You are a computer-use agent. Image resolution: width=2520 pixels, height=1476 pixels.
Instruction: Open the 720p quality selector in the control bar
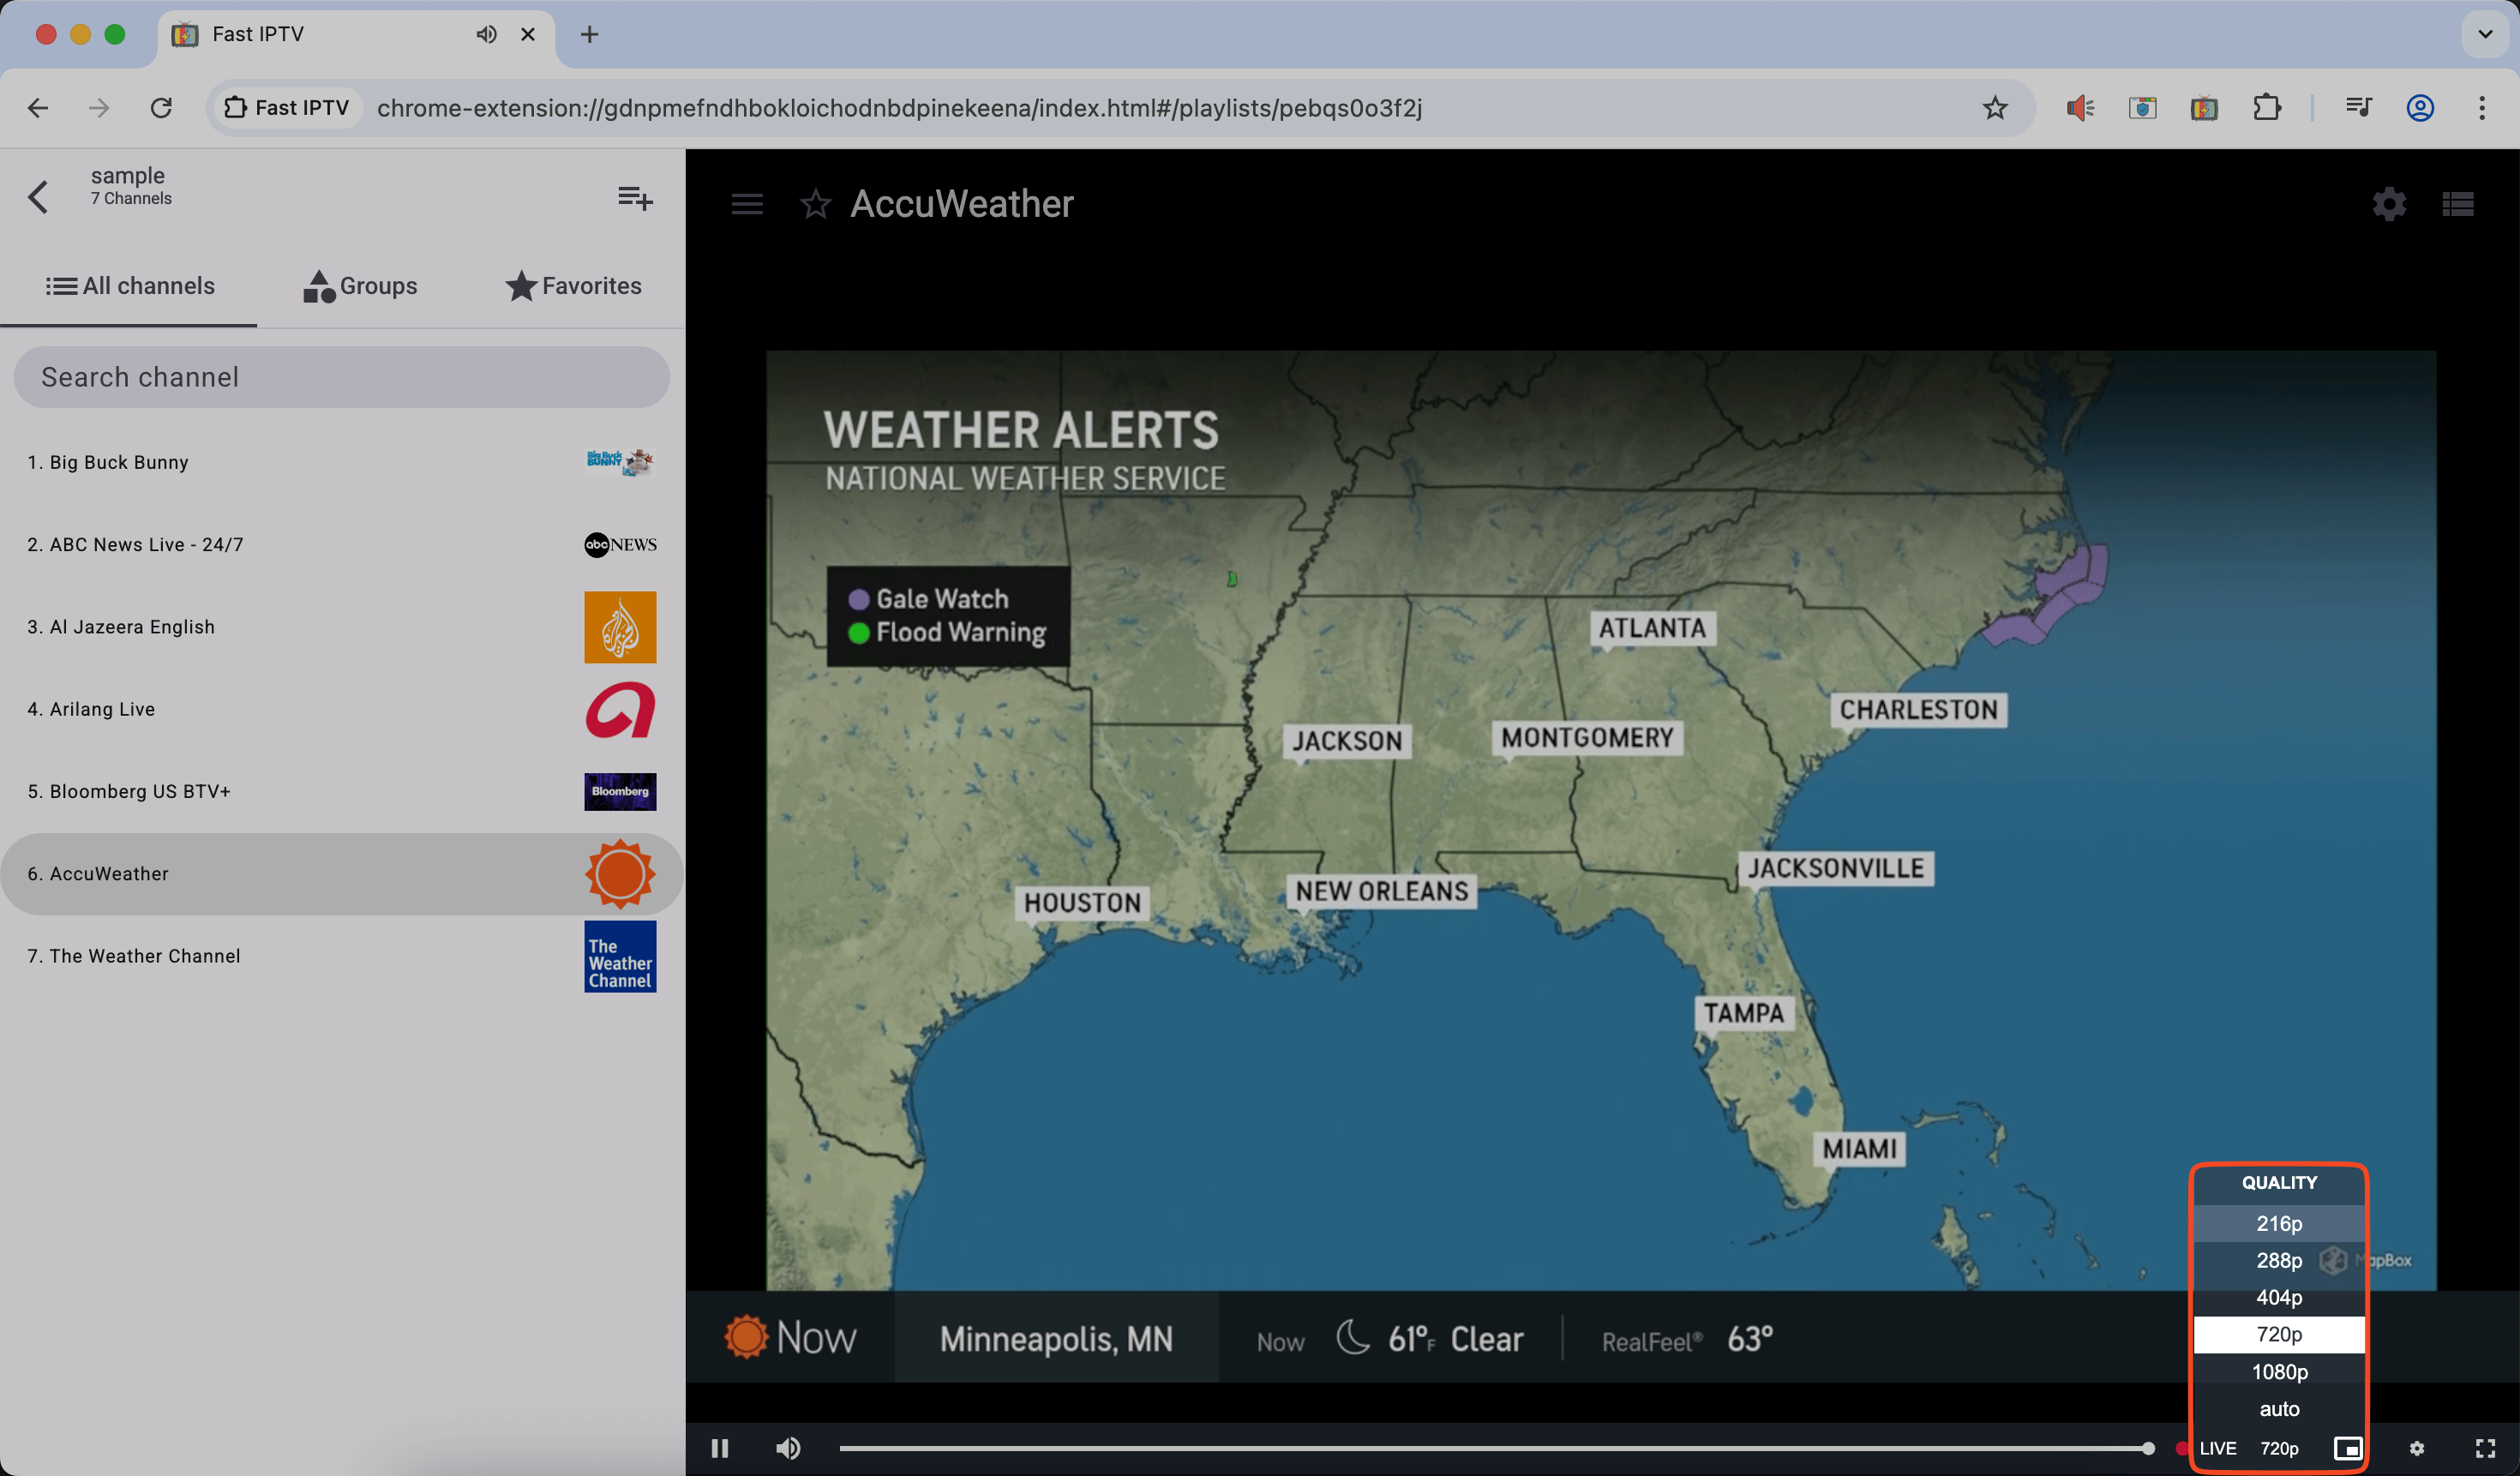2279,1448
